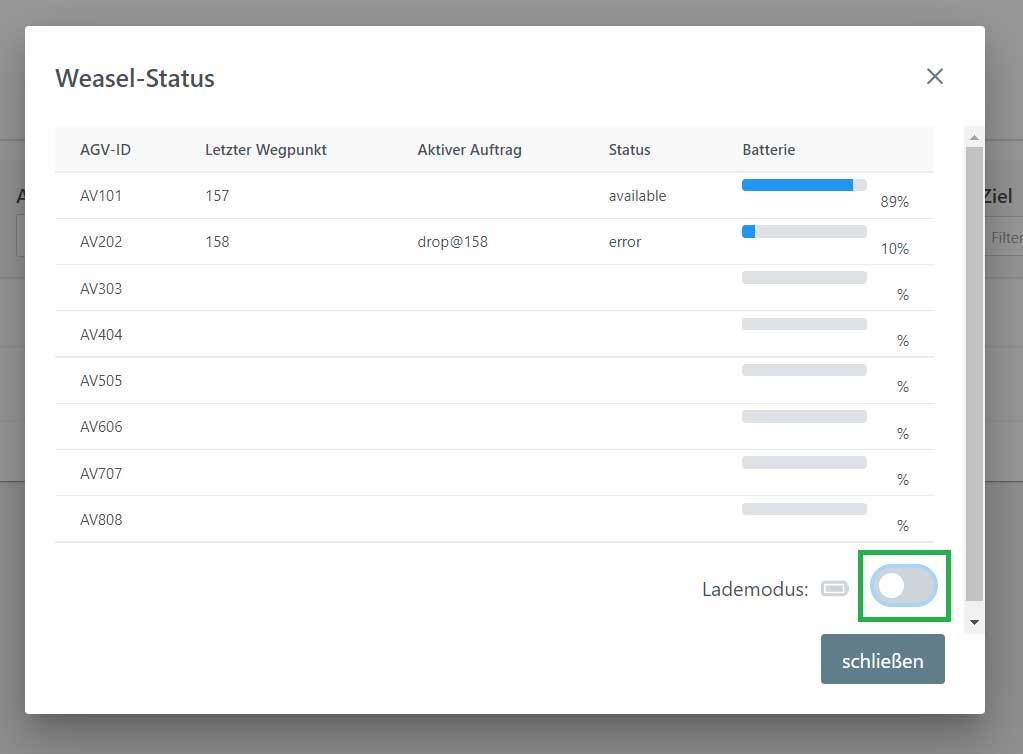
Task: Click AV101's 89% battery bar
Action: tap(803, 185)
